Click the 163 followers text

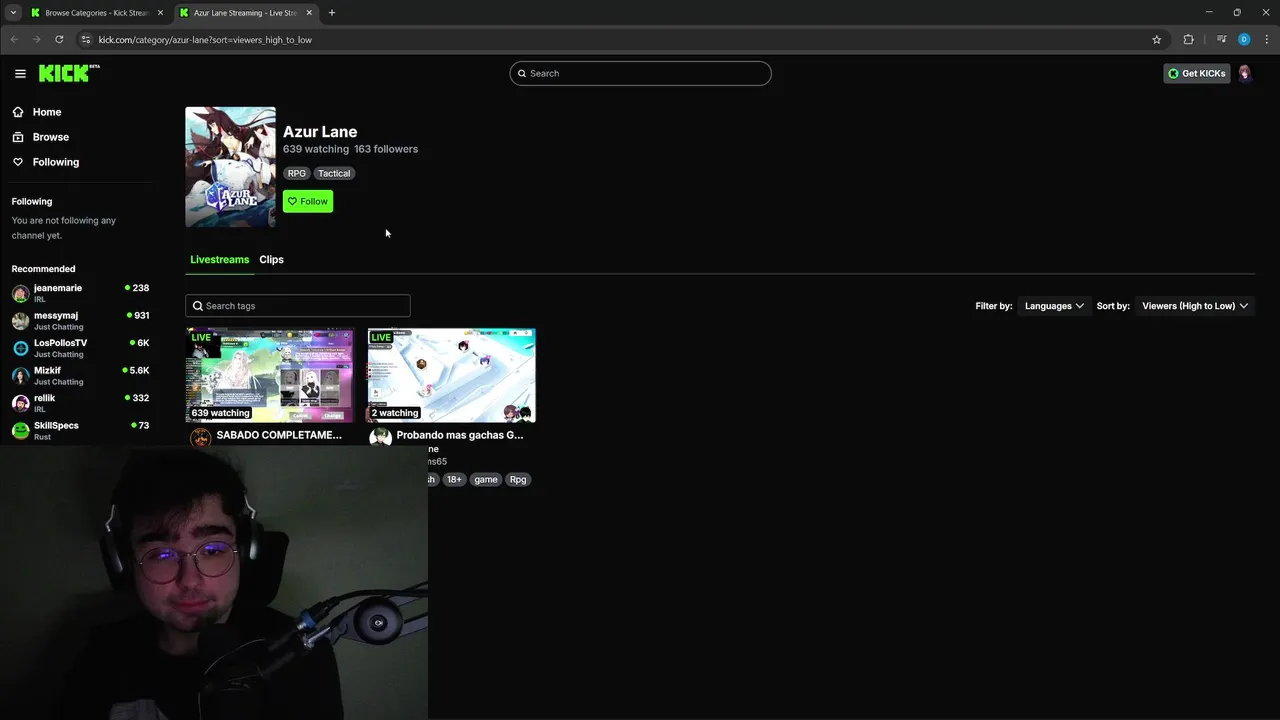tap(386, 149)
